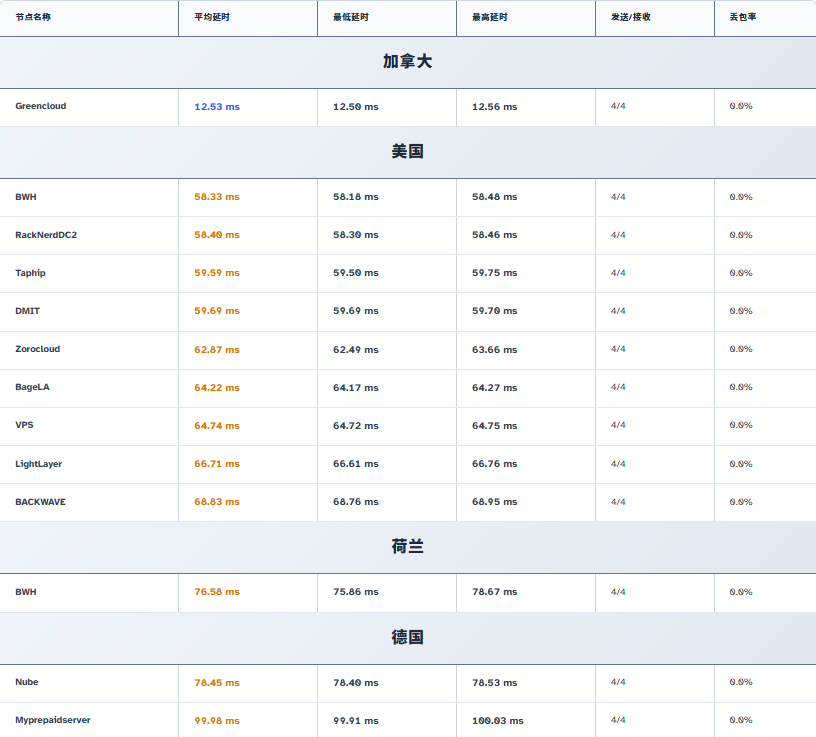816x737 pixels.
Task: Click the 76.58 ms average latency value
Action: coord(217,592)
